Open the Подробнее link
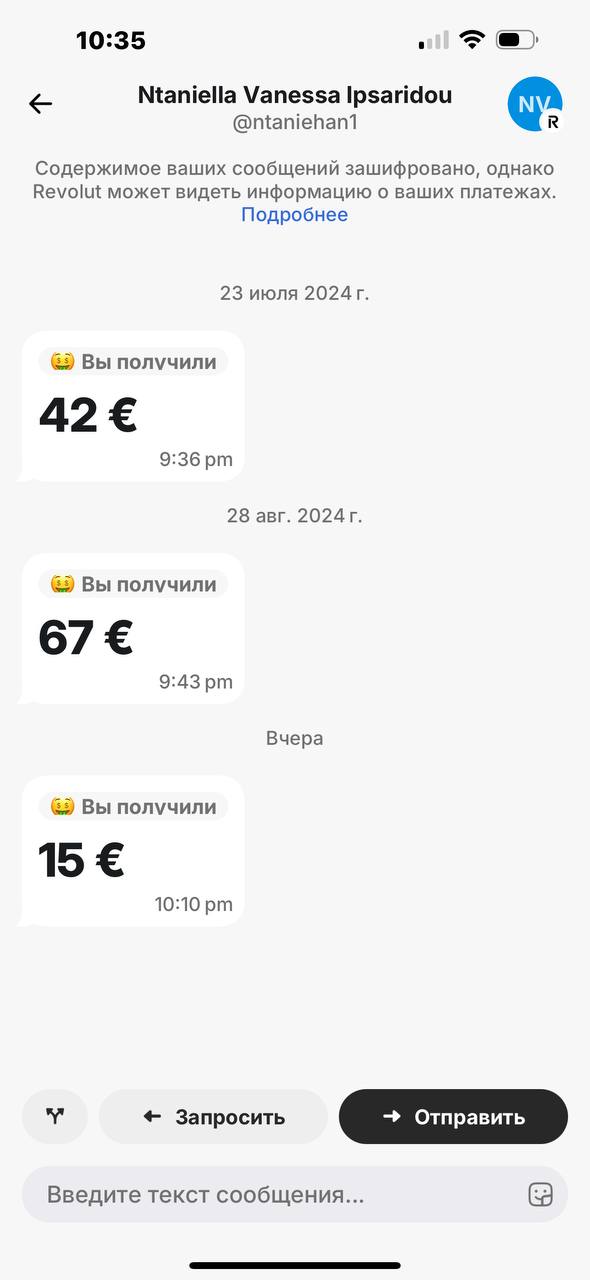 pyautogui.click(x=295, y=214)
